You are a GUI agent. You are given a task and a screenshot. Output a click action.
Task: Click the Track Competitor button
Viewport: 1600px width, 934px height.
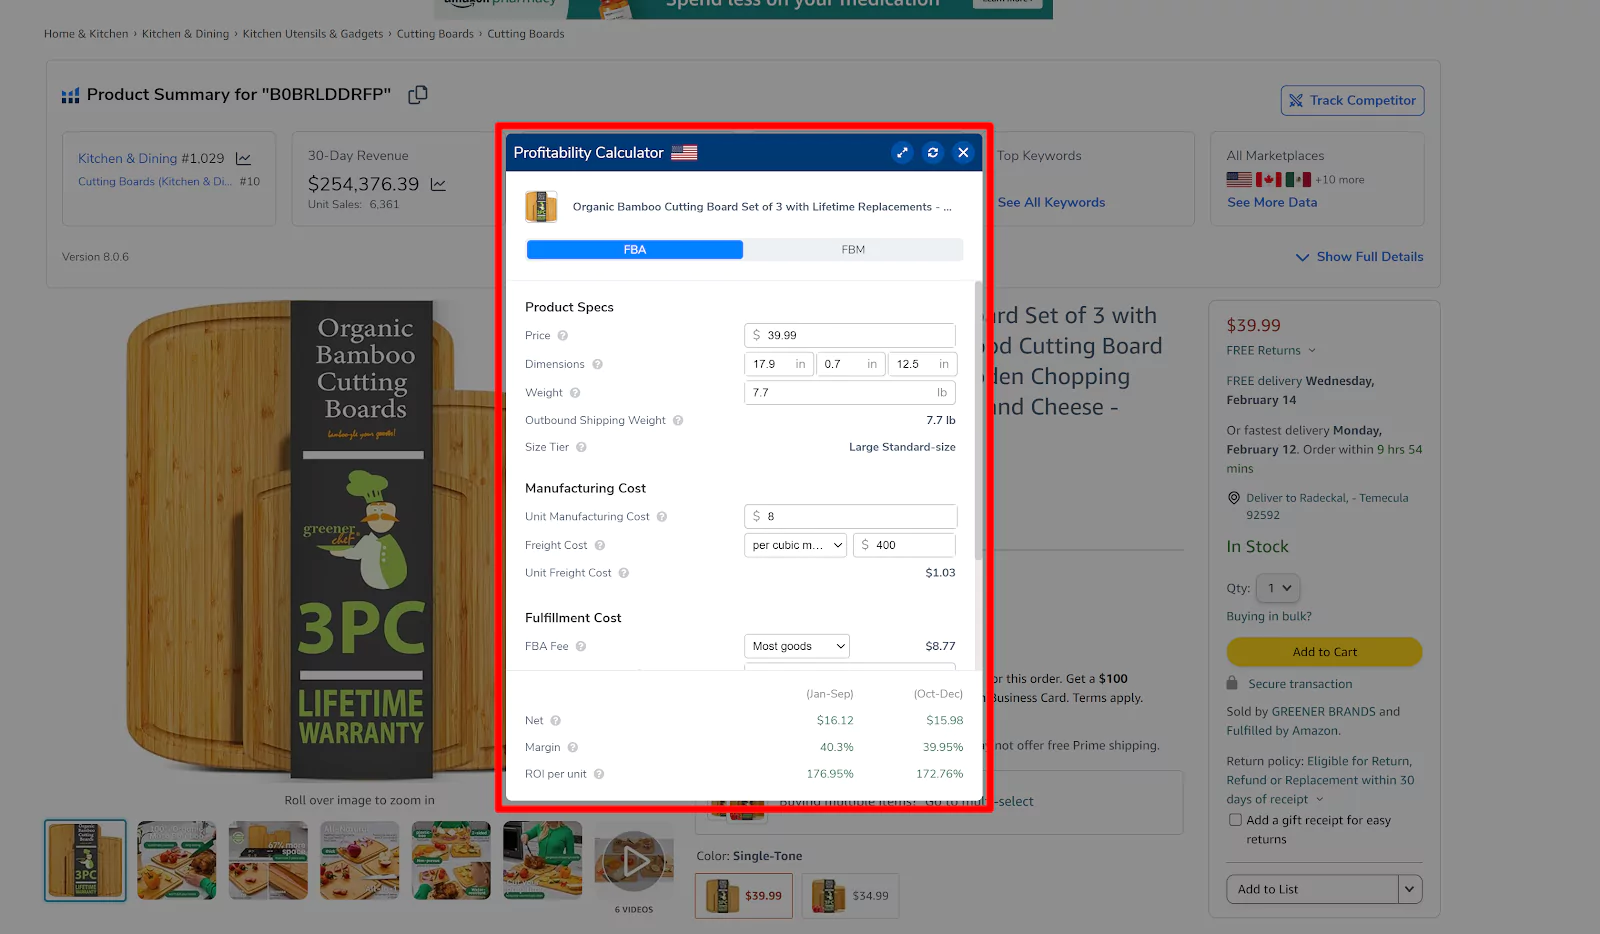[1352, 101]
